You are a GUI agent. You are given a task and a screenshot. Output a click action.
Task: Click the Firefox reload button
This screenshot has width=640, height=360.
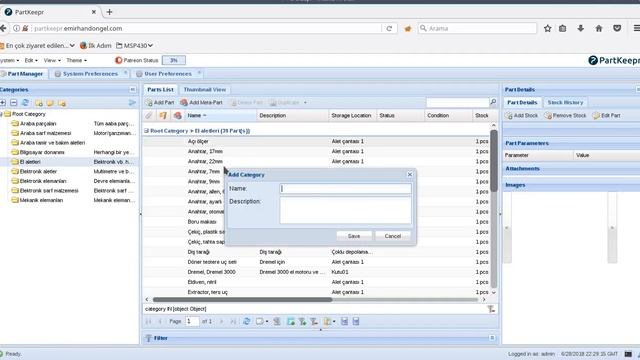click(389, 29)
